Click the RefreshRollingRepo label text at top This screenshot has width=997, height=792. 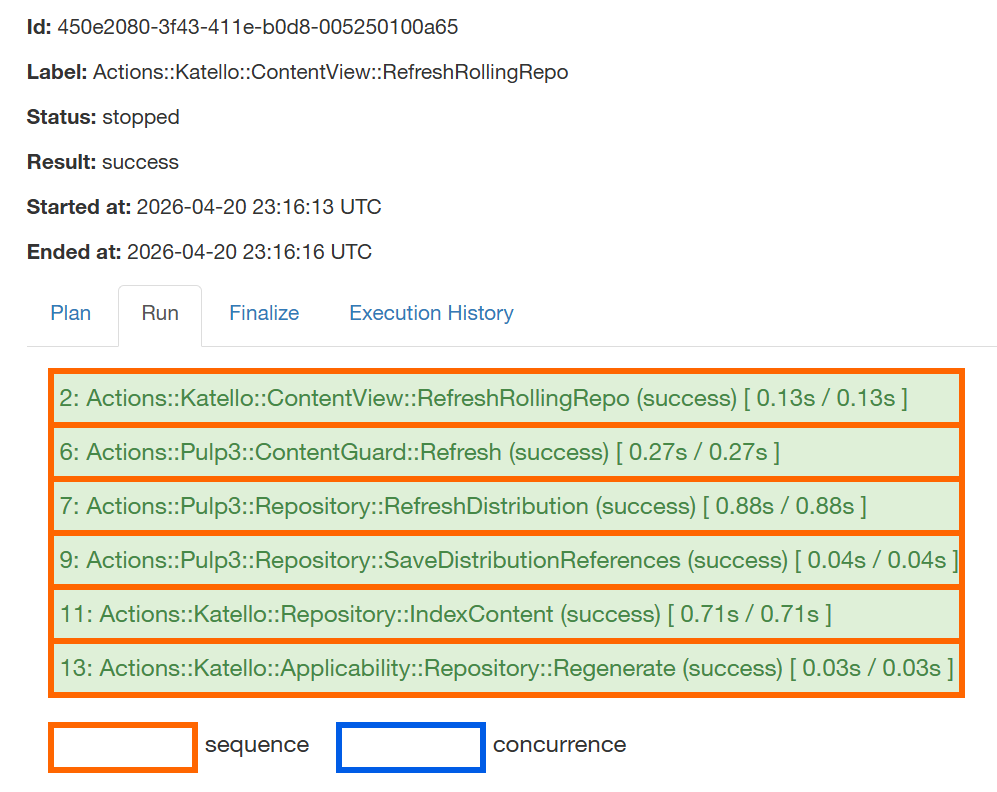[x=330, y=72]
